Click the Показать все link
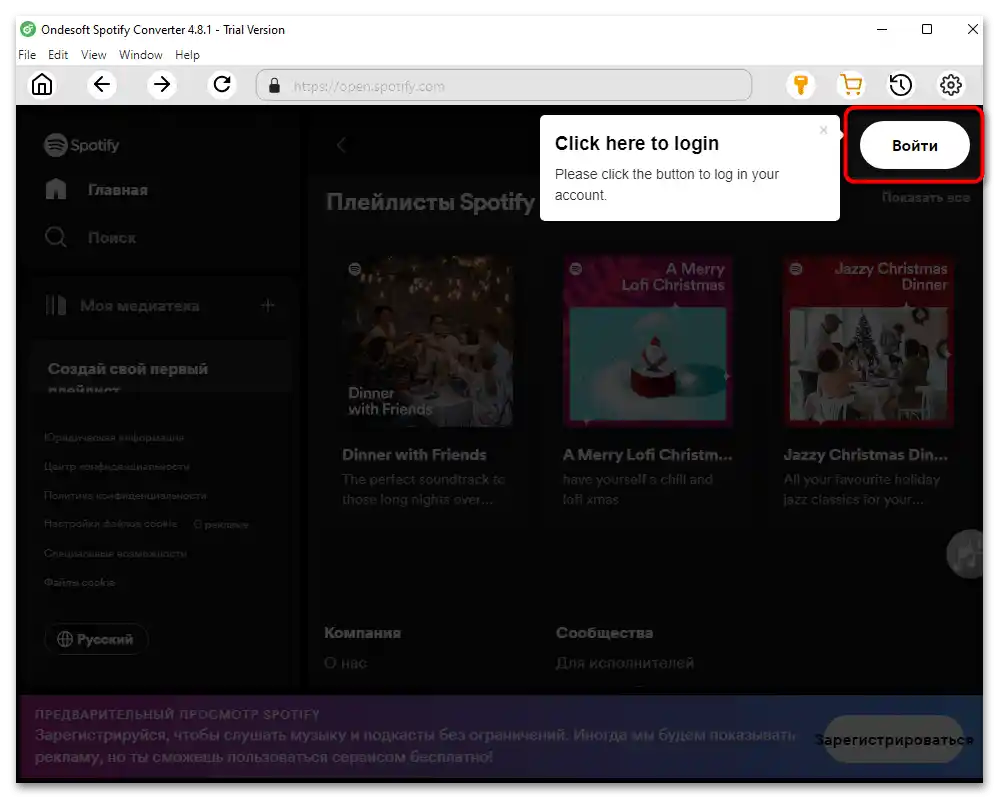999x799 pixels. [926, 198]
